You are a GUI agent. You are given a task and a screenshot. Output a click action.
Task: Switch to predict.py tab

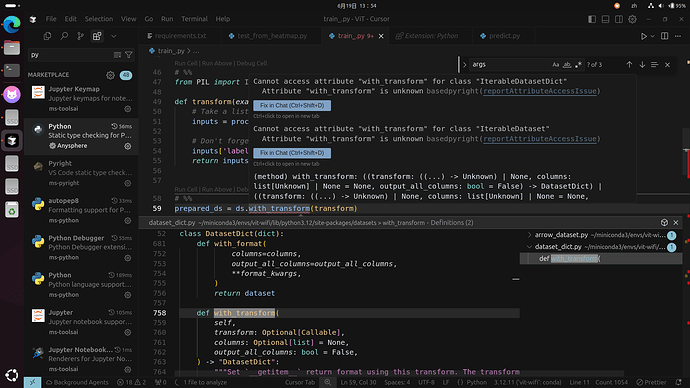click(503, 36)
